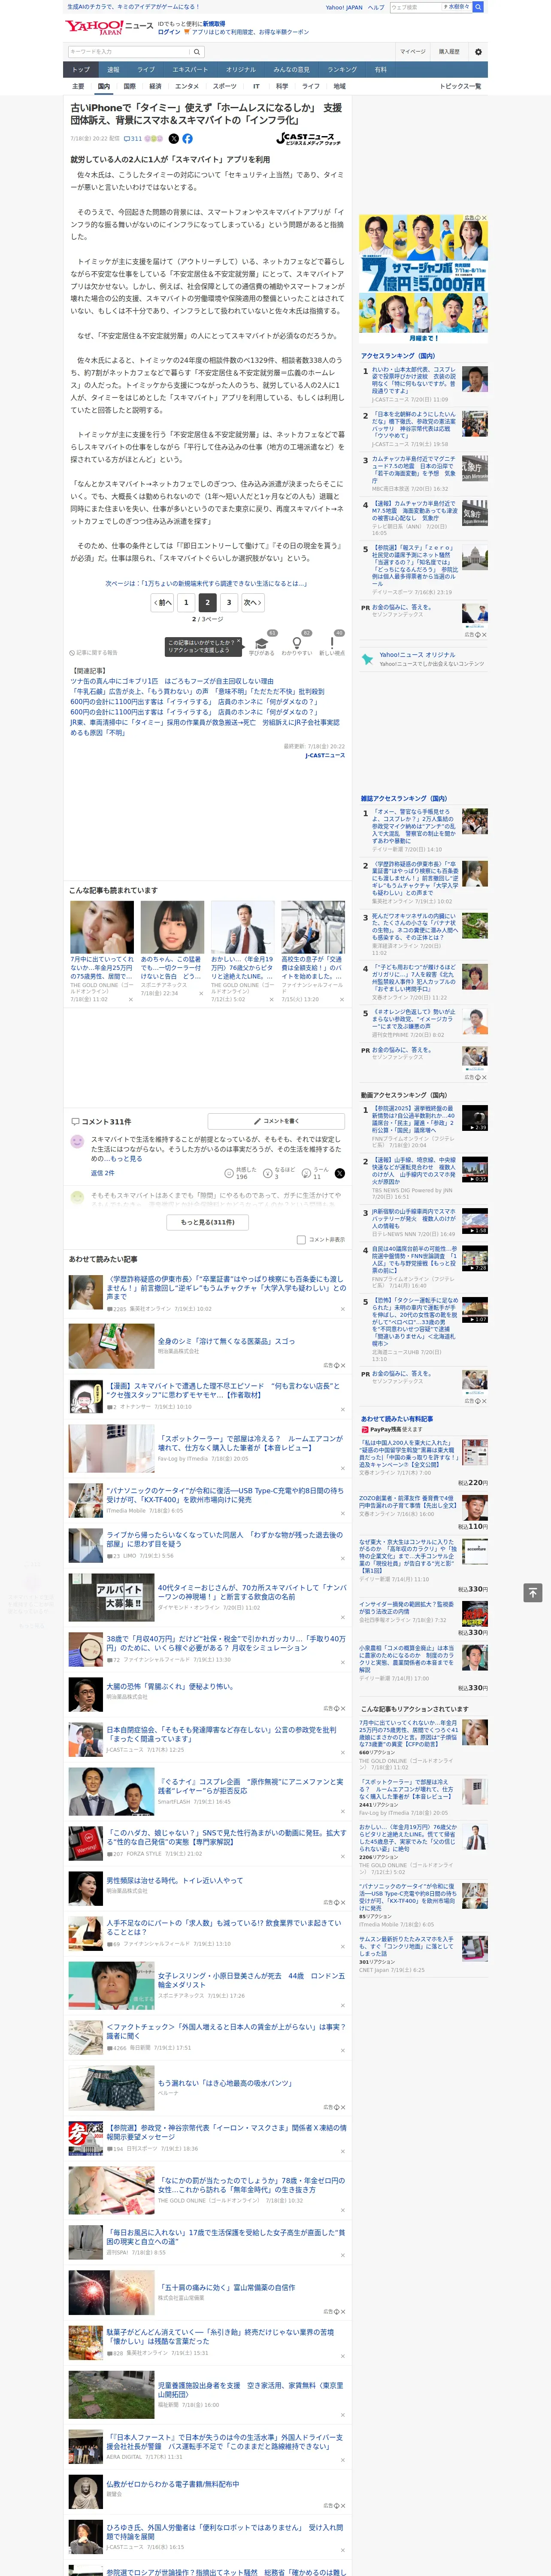Click the ログイン link

pos(169,32)
